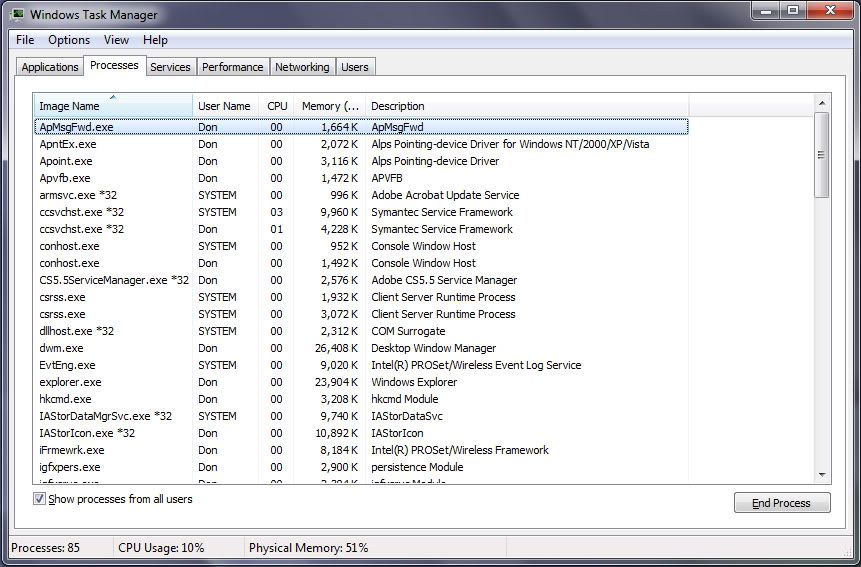Select the CS5.5ServiceManager.exe *32 process
This screenshot has width=861, height=567.
361,280
